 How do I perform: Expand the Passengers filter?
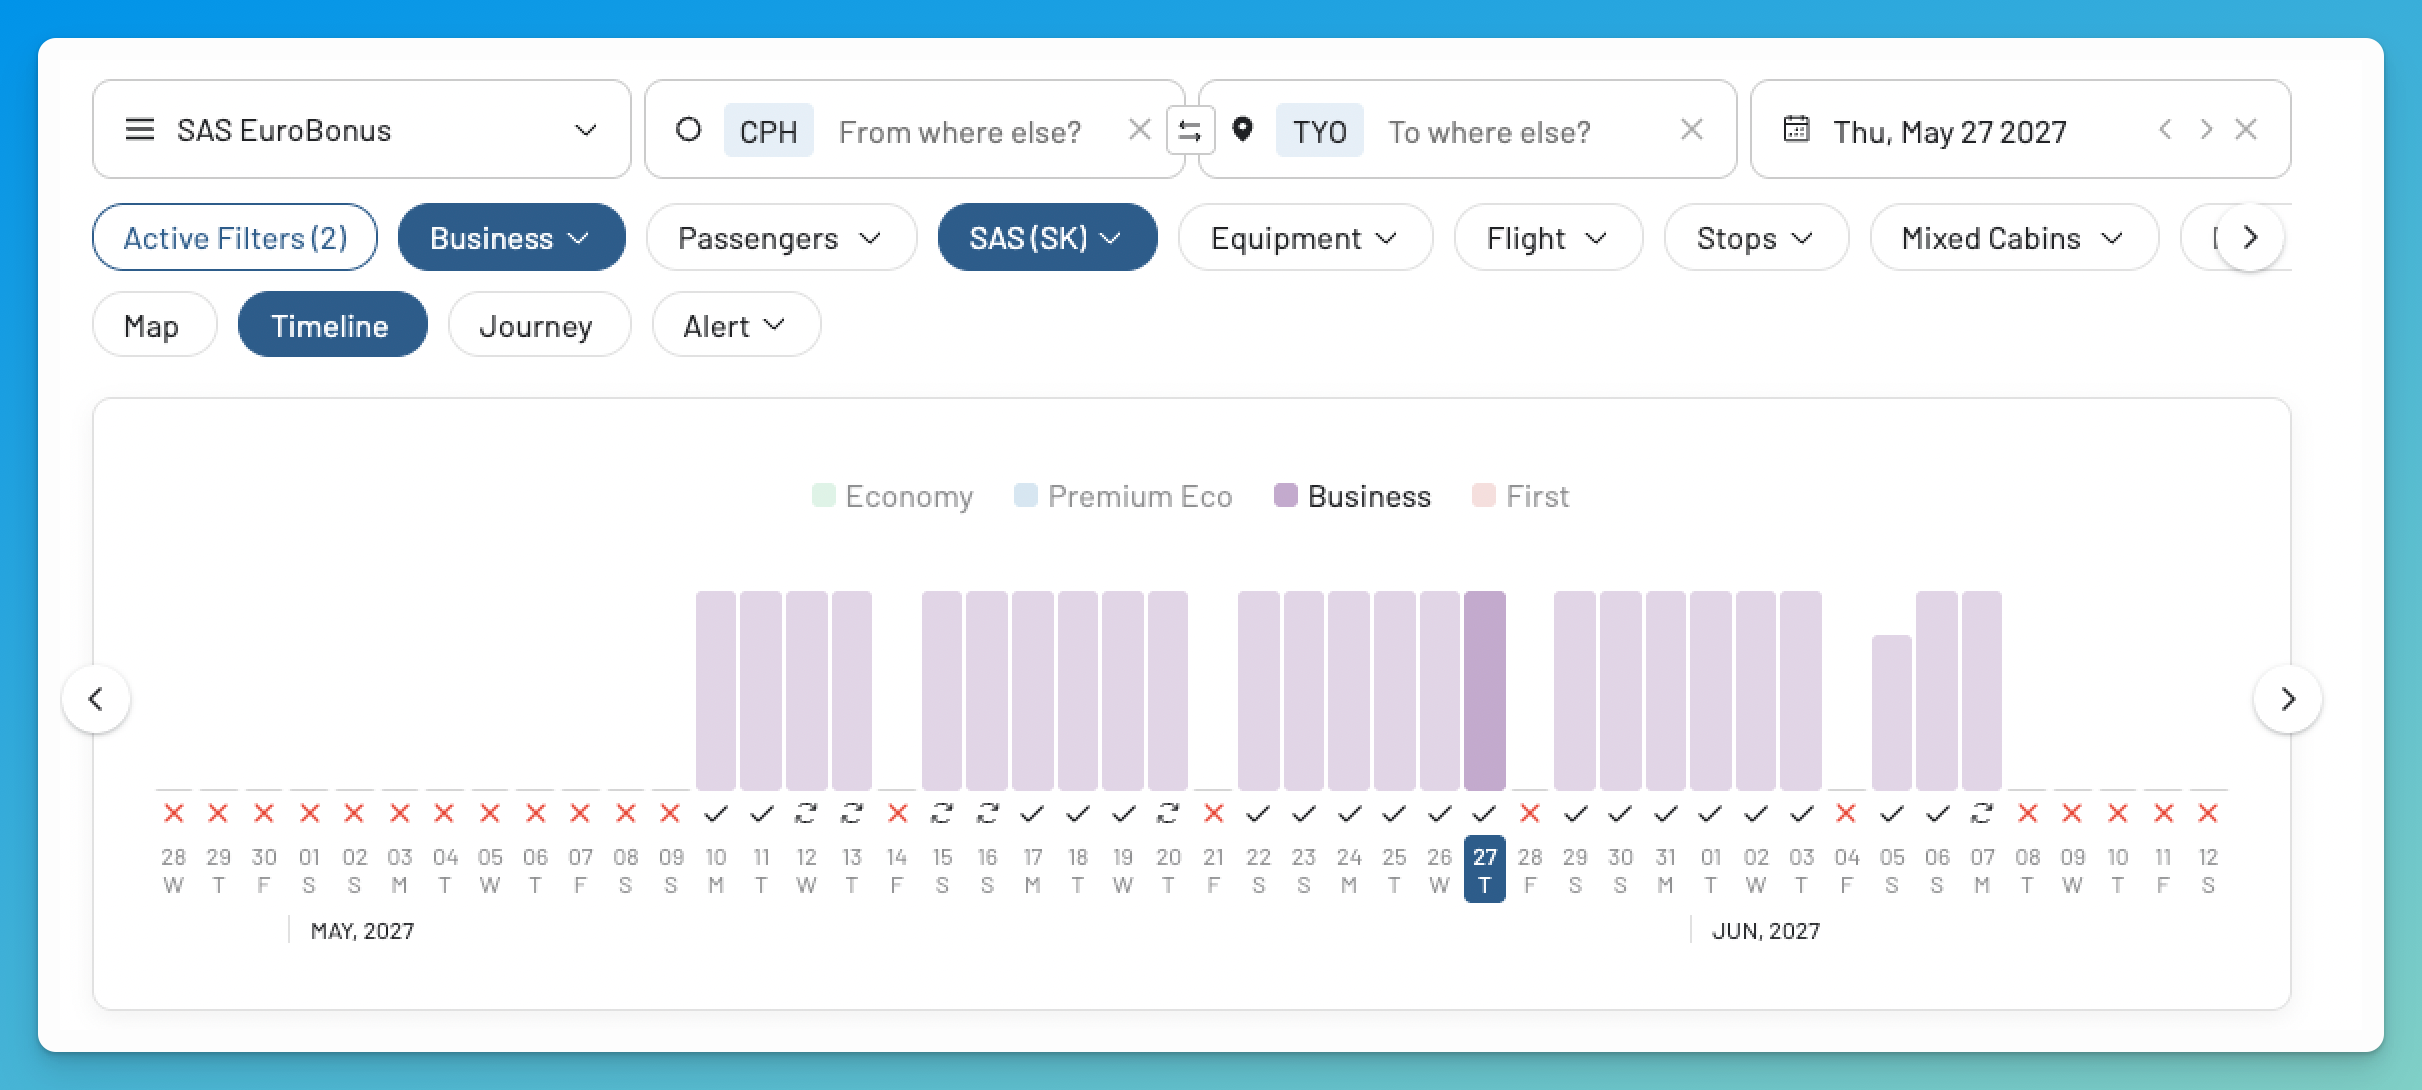pyautogui.click(x=781, y=238)
